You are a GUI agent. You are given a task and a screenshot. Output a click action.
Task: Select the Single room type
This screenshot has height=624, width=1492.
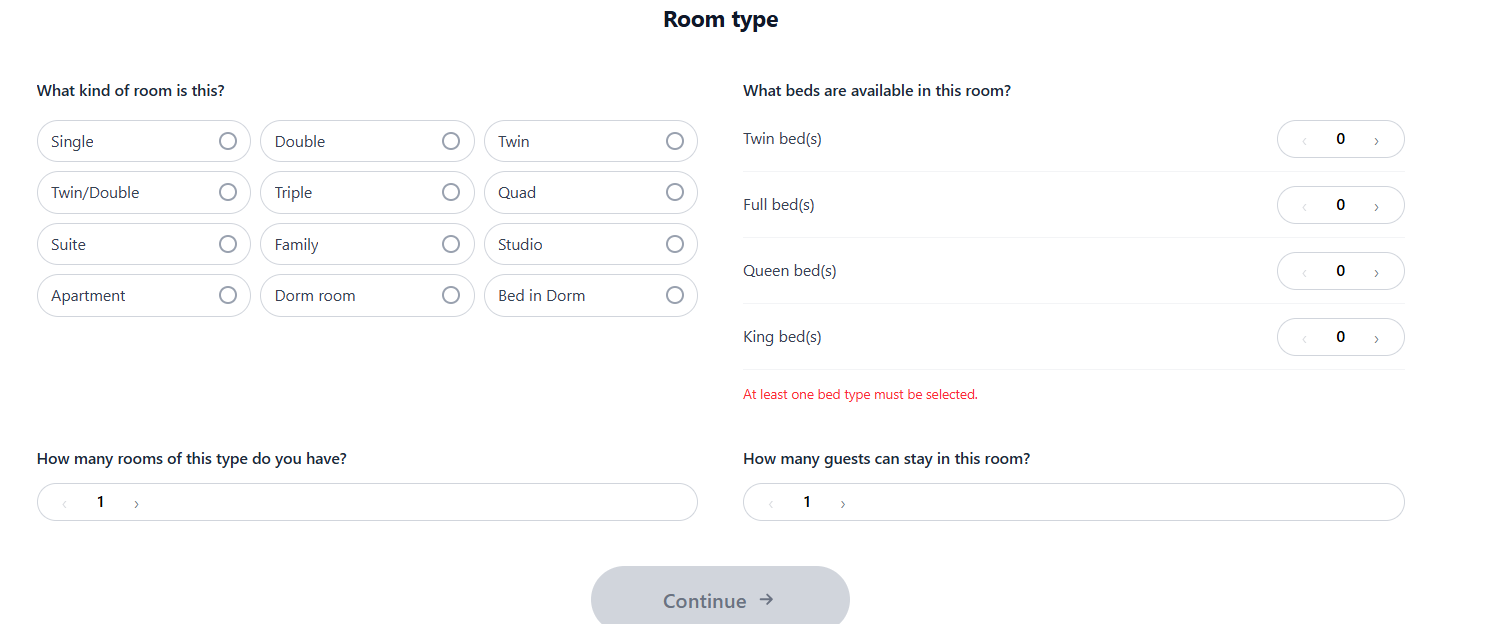point(144,141)
